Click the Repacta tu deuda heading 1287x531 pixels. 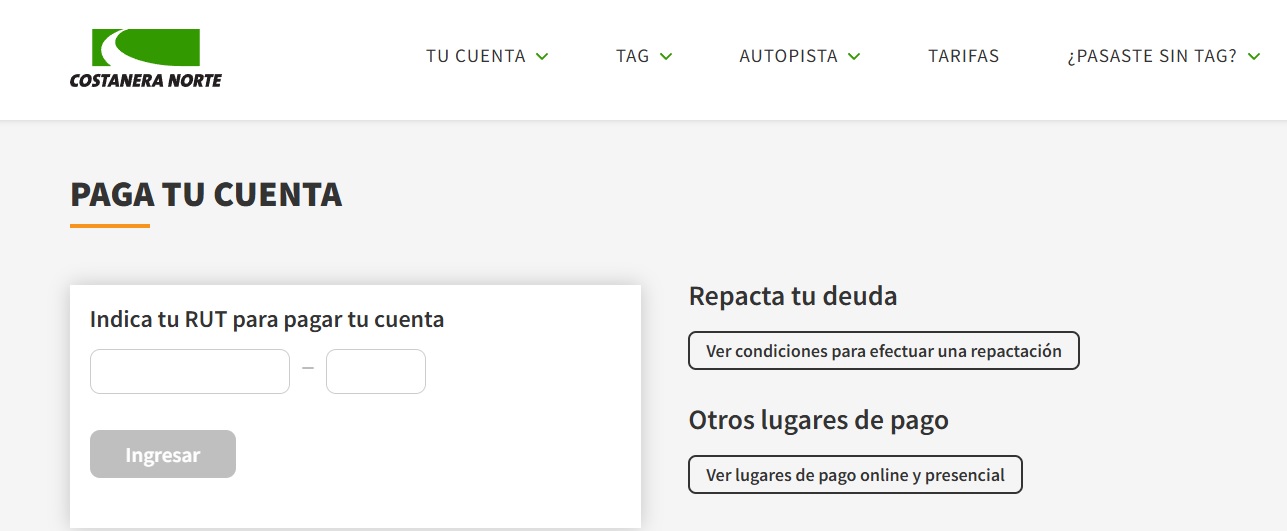click(x=793, y=296)
